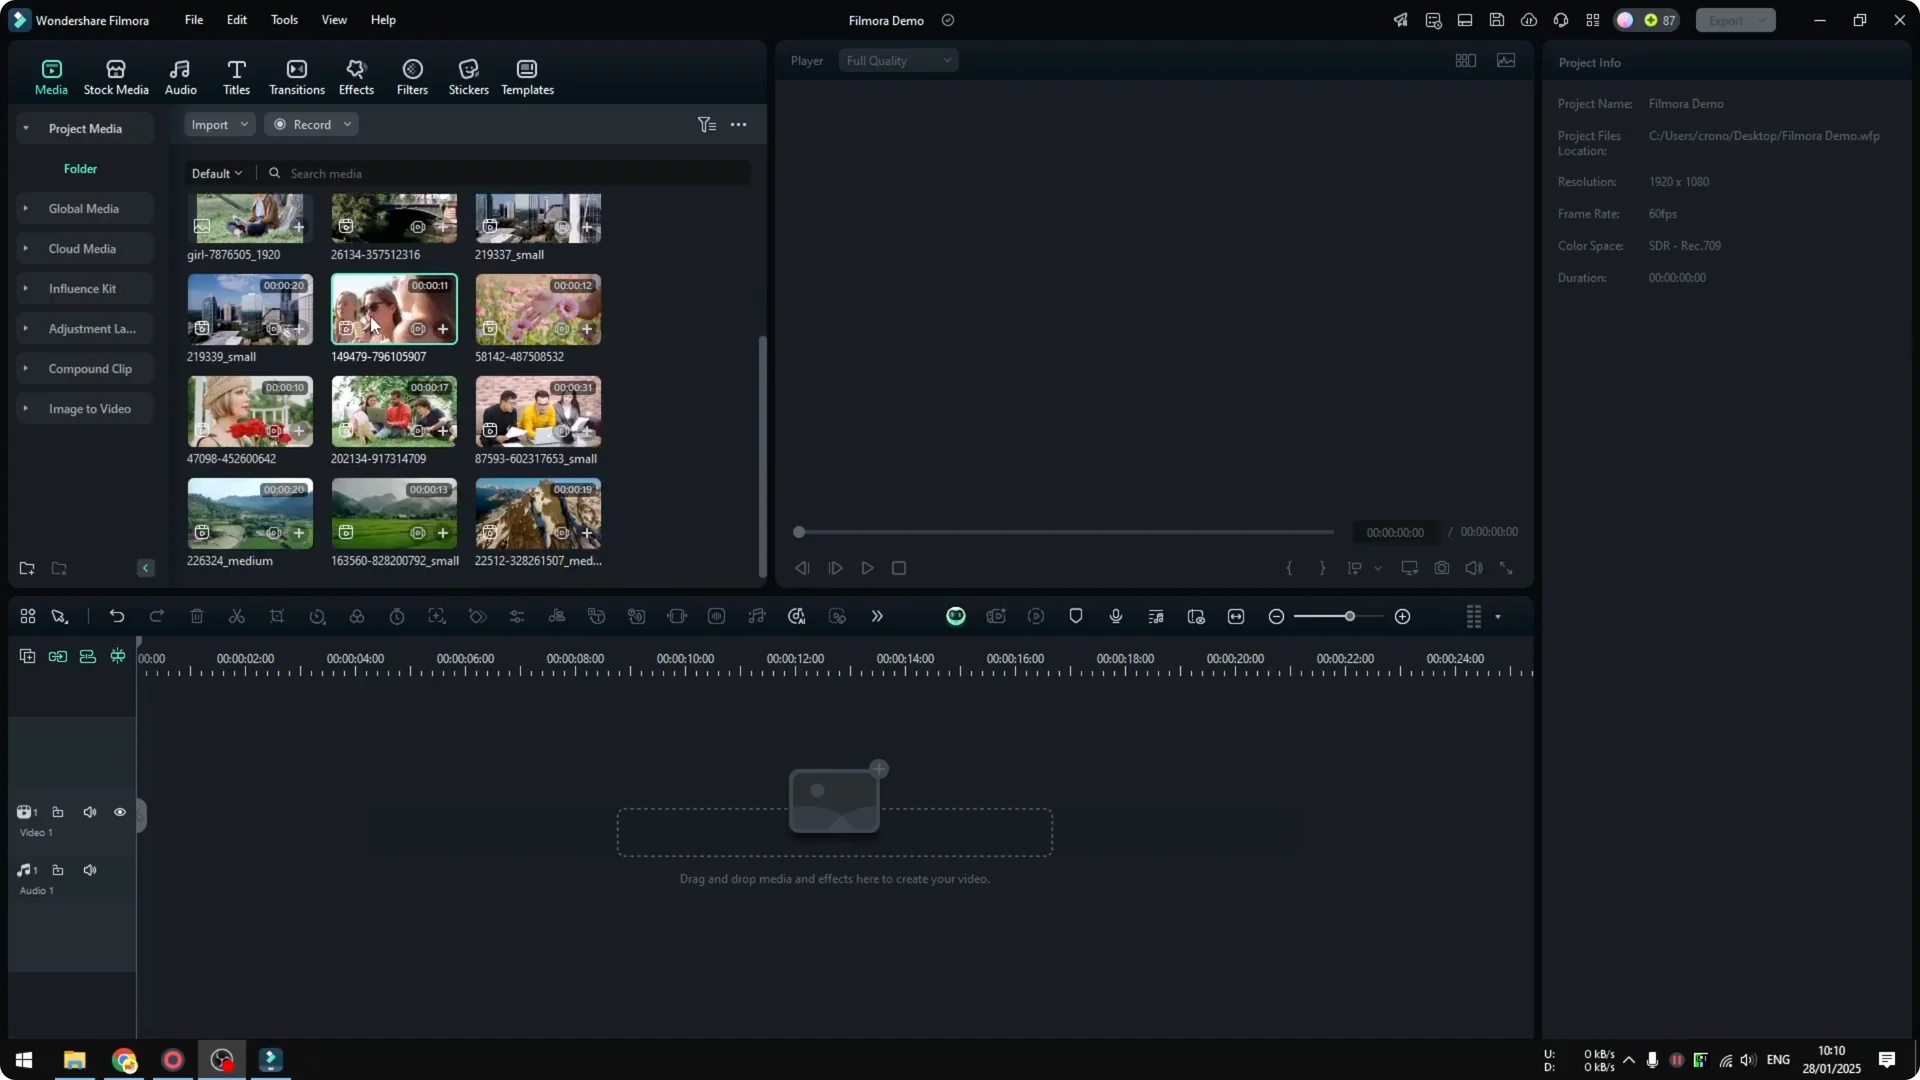Viewport: 1920px width, 1080px height.
Task: Click the Undo icon in the timeline toolbar
Action: (x=117, y=616)
